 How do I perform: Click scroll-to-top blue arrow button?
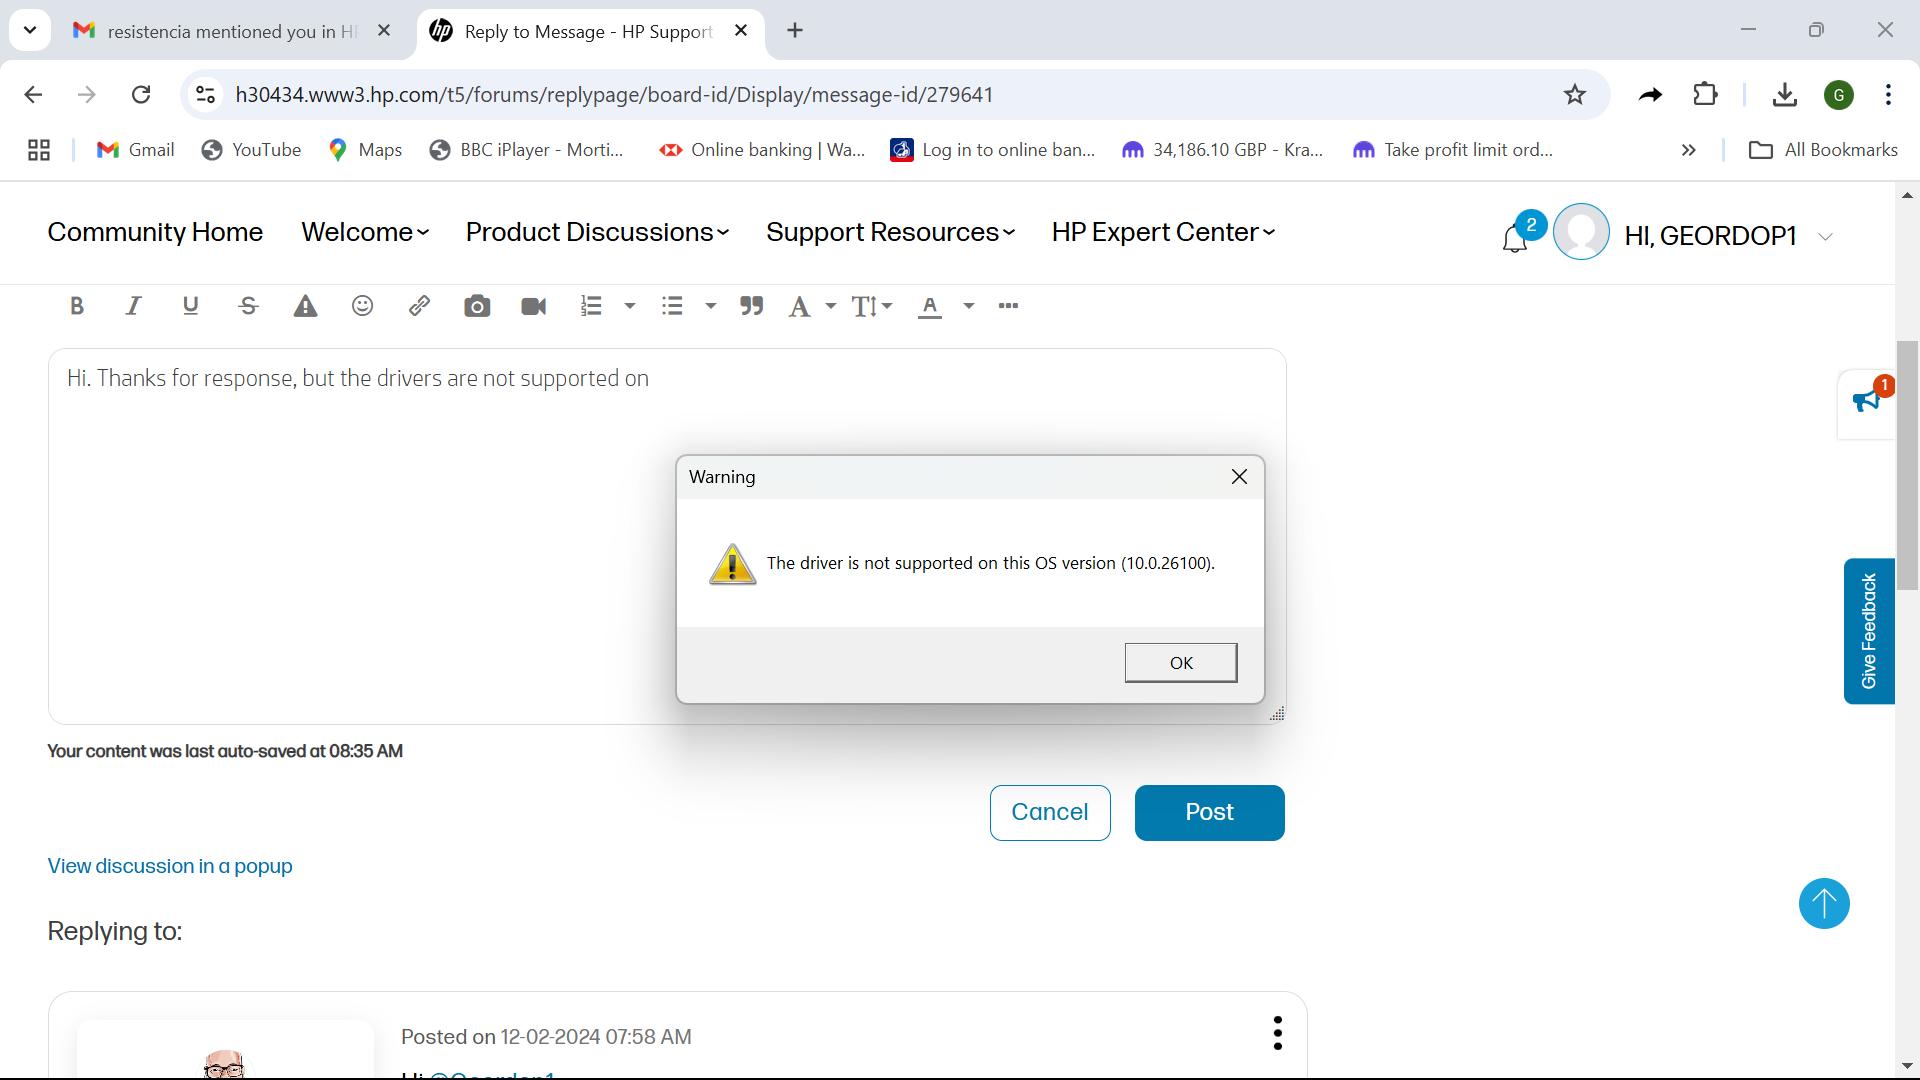click(1823, 903)
